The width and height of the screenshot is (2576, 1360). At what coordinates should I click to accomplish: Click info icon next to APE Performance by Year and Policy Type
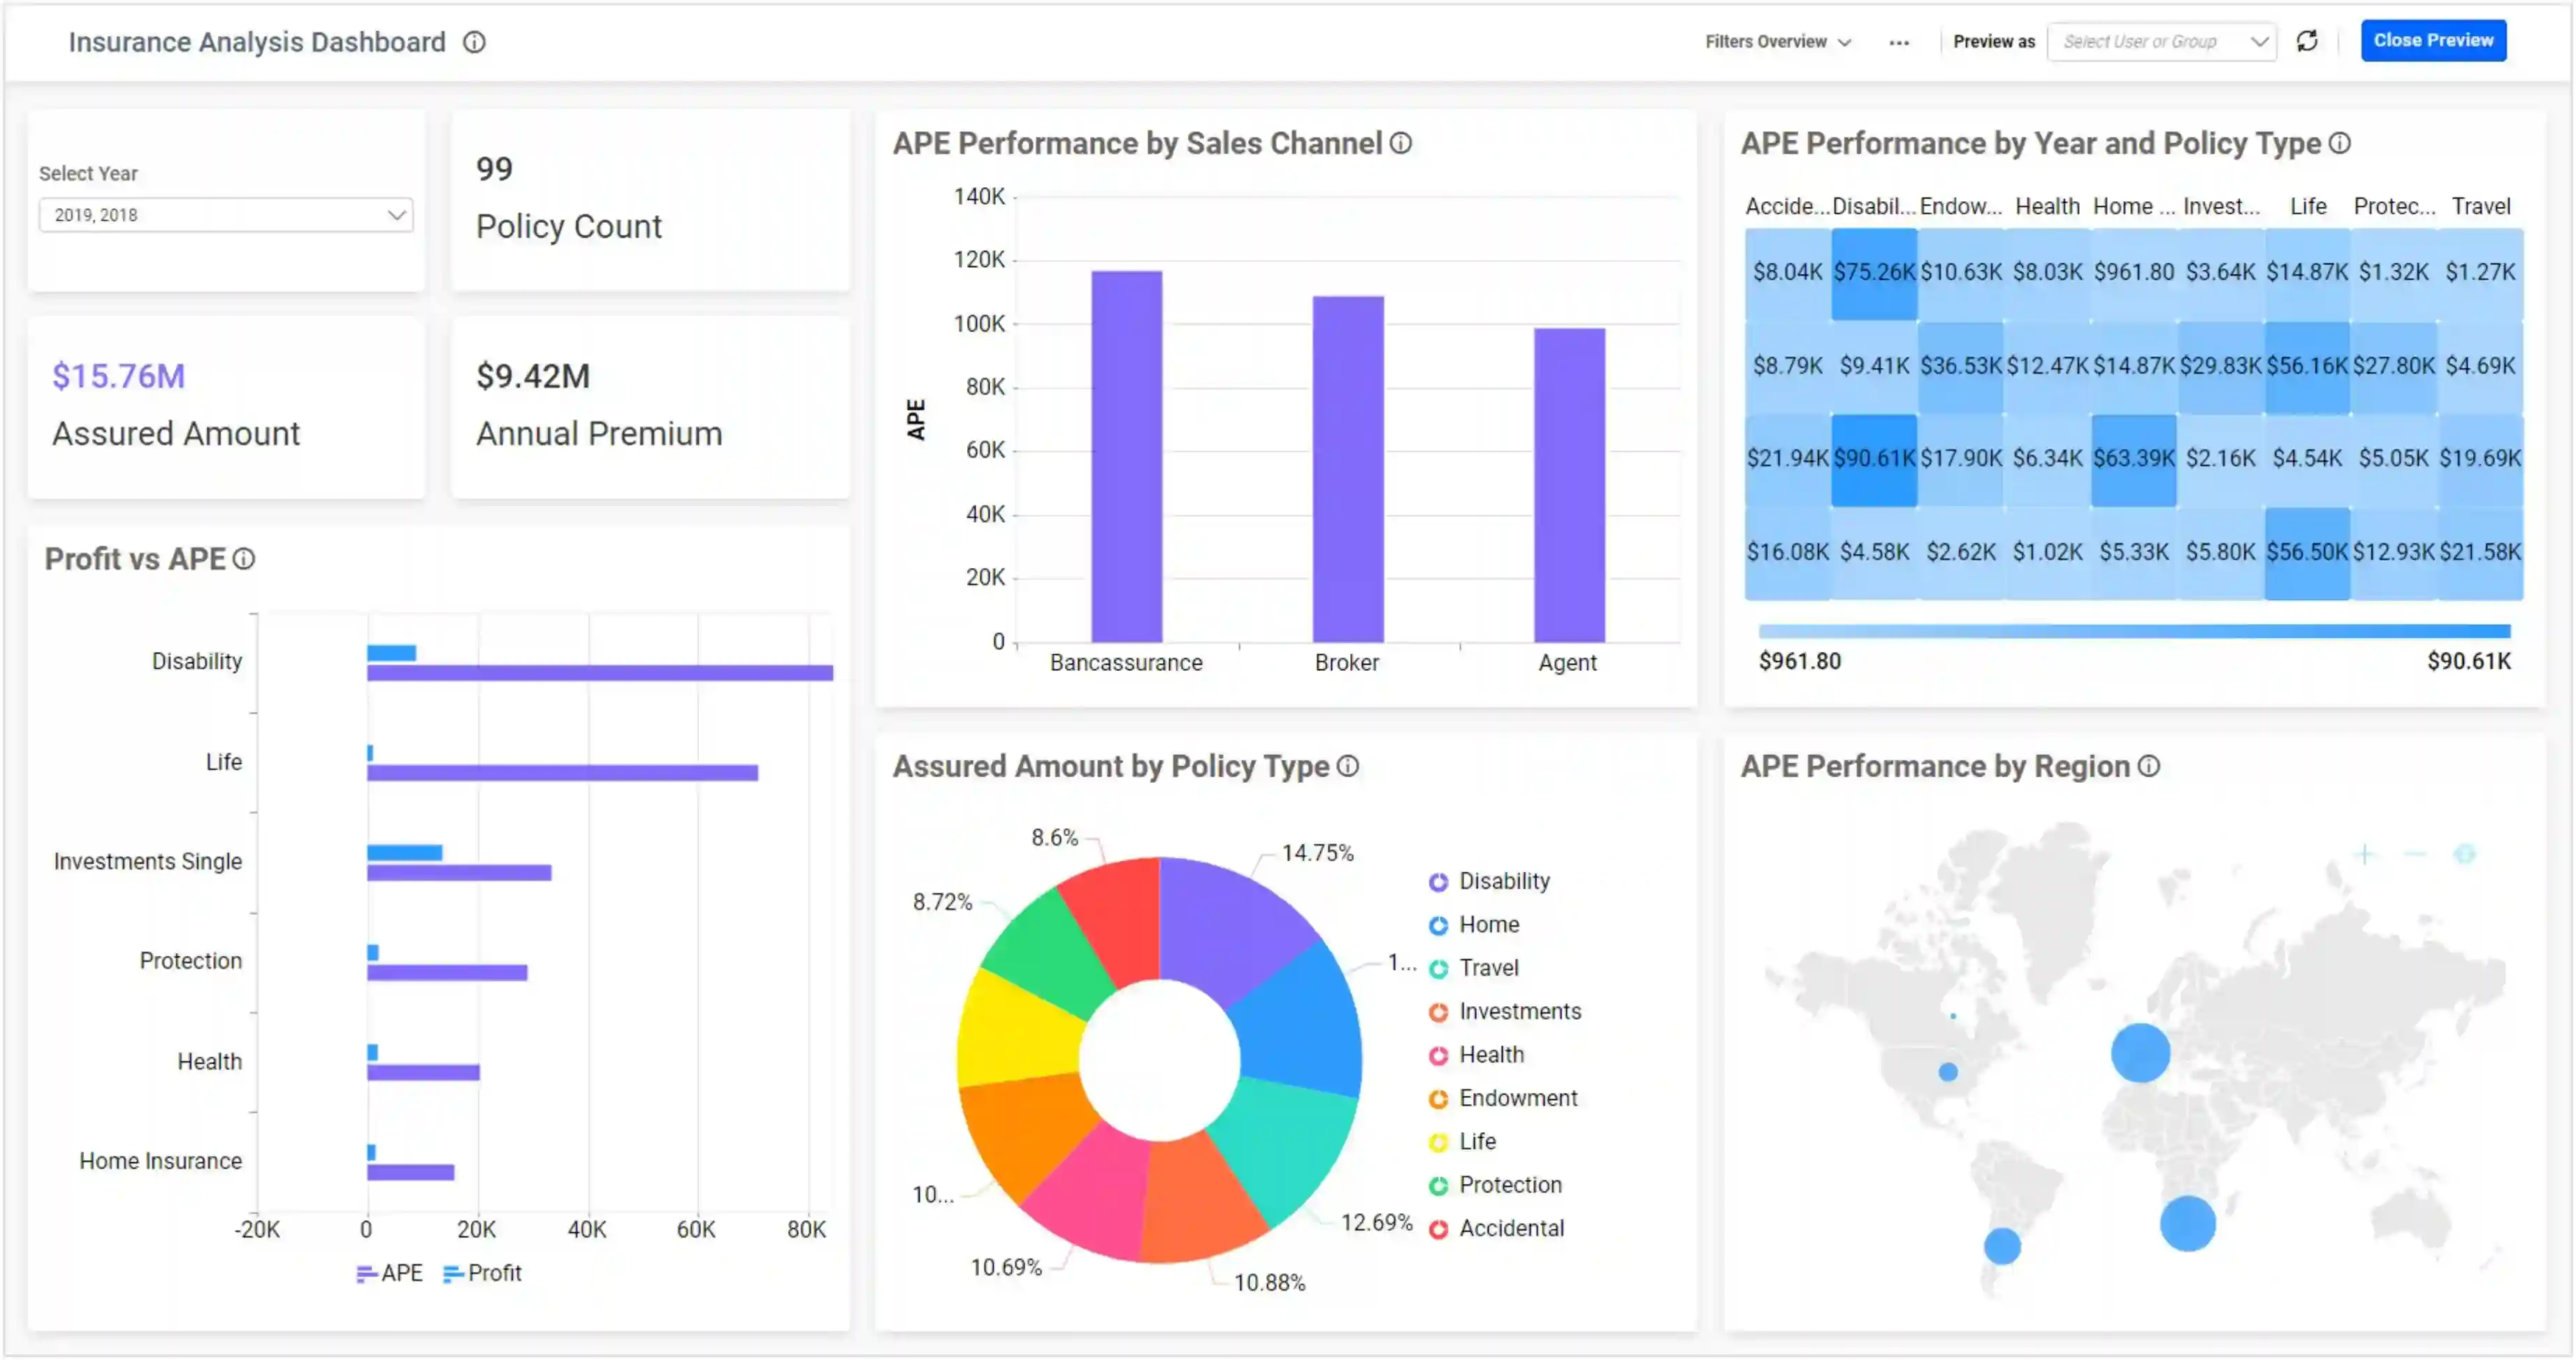(2340, 143)
